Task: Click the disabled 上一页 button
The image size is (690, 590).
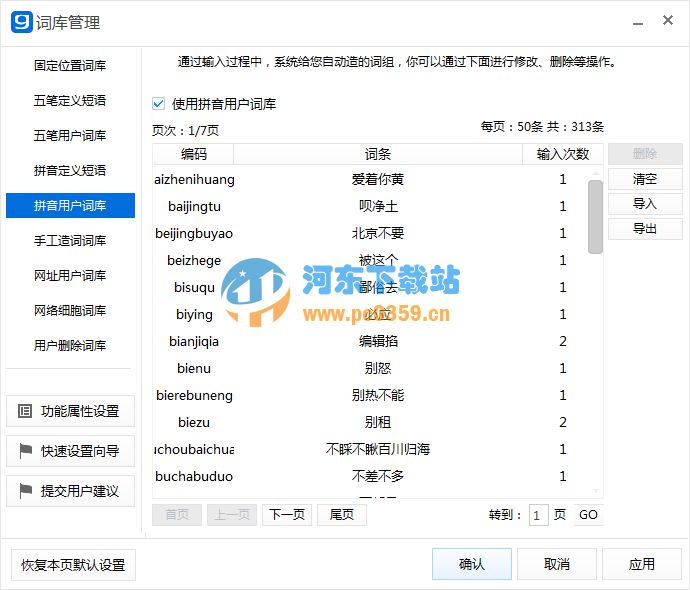Action: (x=232, y=515)
